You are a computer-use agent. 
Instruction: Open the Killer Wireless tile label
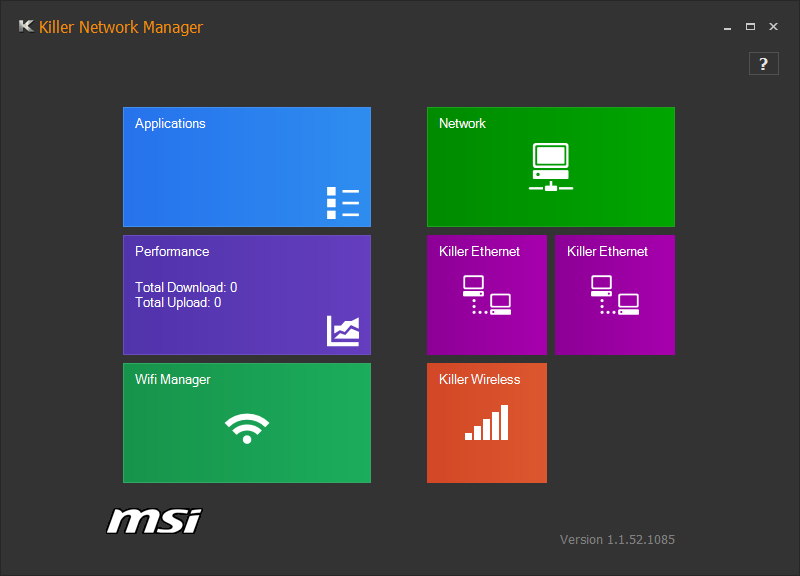coord(480,380)
